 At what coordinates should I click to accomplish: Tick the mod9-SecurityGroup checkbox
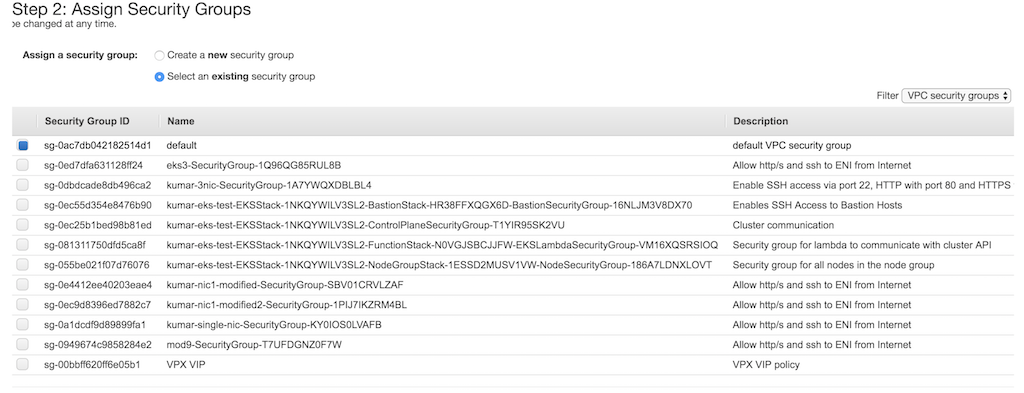23,344
